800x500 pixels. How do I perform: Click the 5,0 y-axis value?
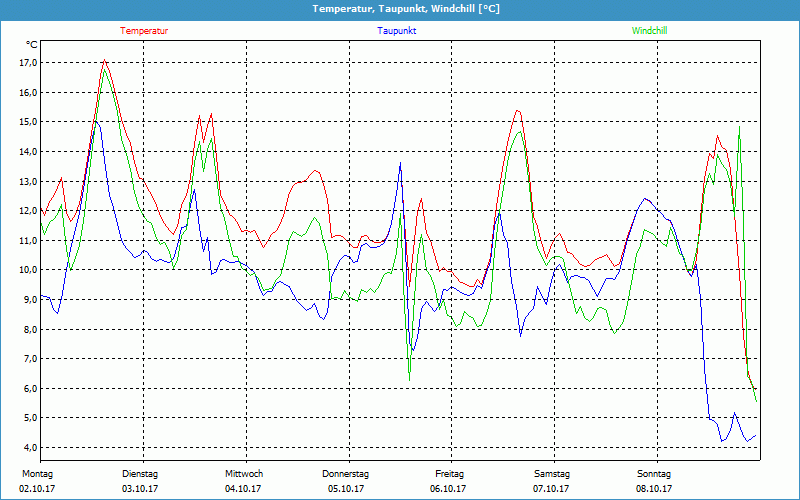click(x=31, y=418)
